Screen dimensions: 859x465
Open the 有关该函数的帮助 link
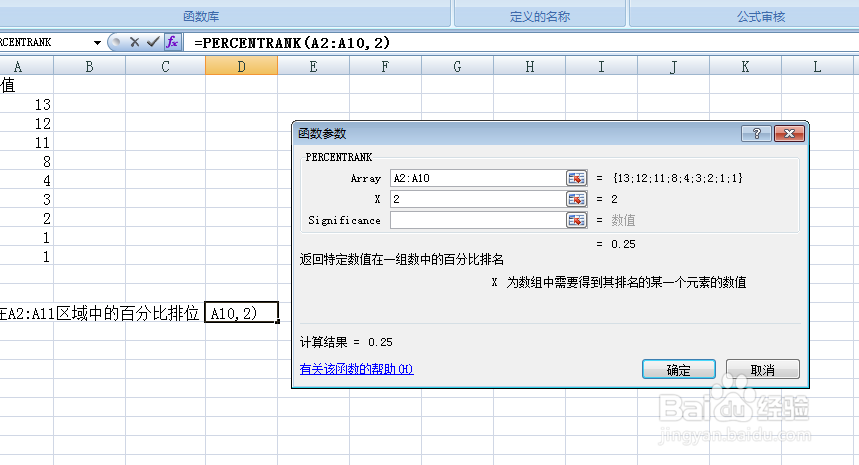click(357, 369)
